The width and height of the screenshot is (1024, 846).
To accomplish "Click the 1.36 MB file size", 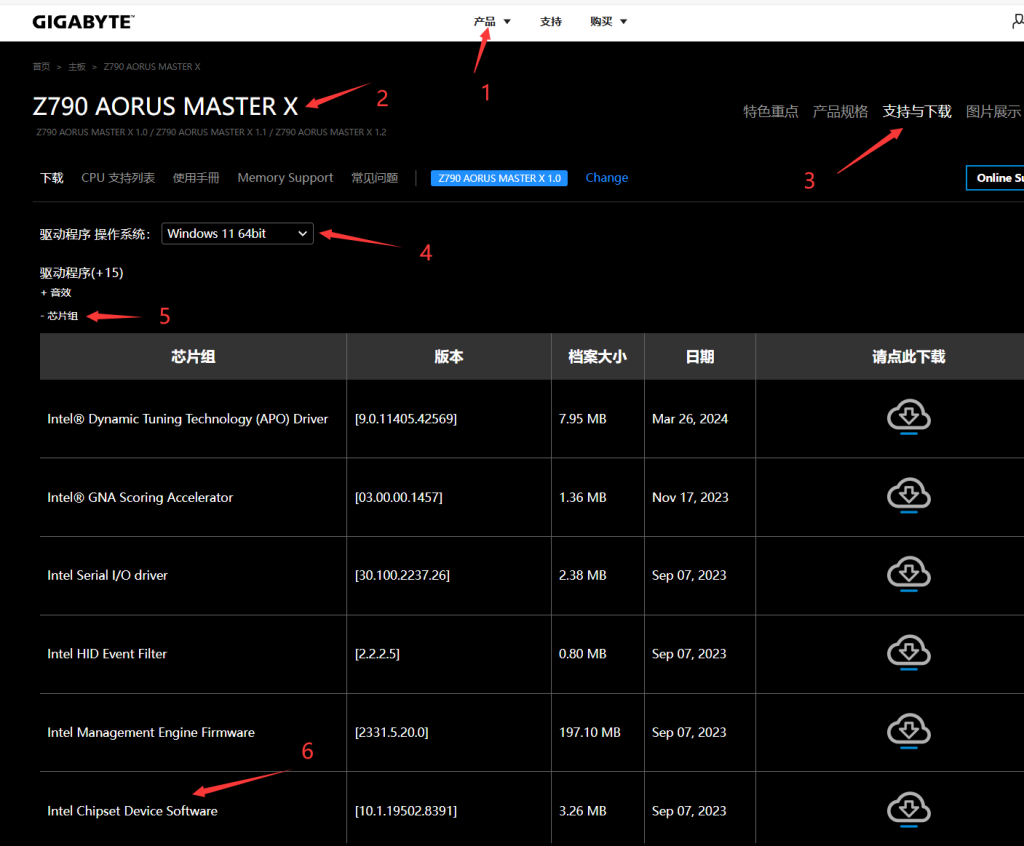I will point(583,497).
